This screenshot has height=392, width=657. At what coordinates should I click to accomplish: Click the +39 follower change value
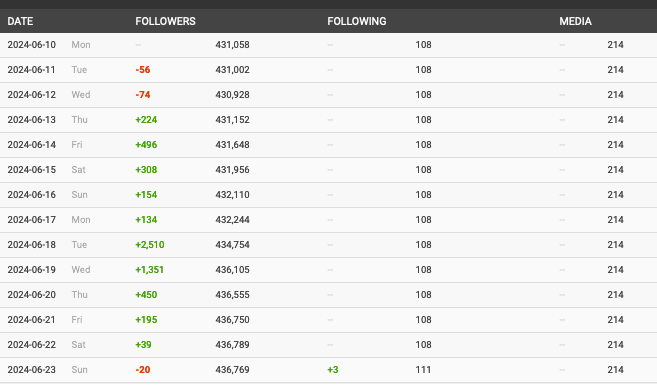(143, 345)
